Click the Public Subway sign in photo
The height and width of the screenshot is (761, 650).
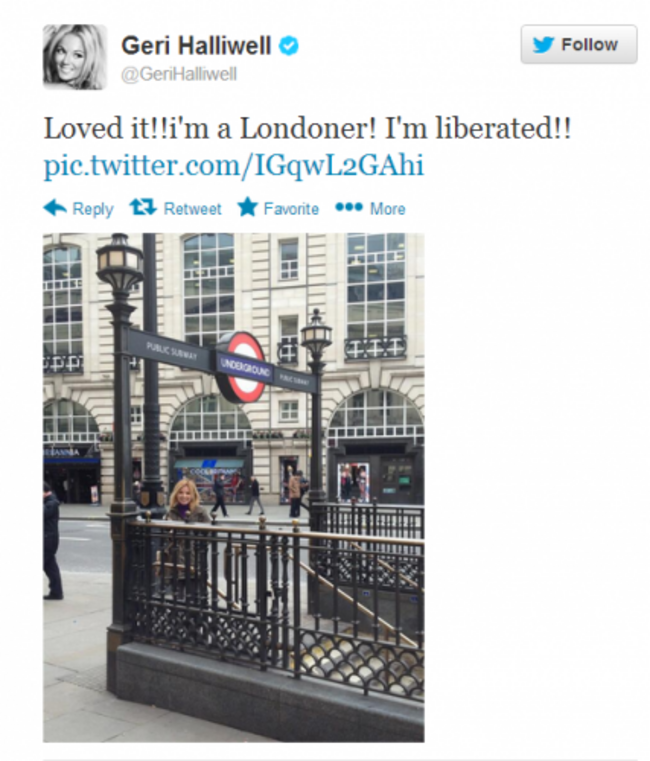click(170, 350)
